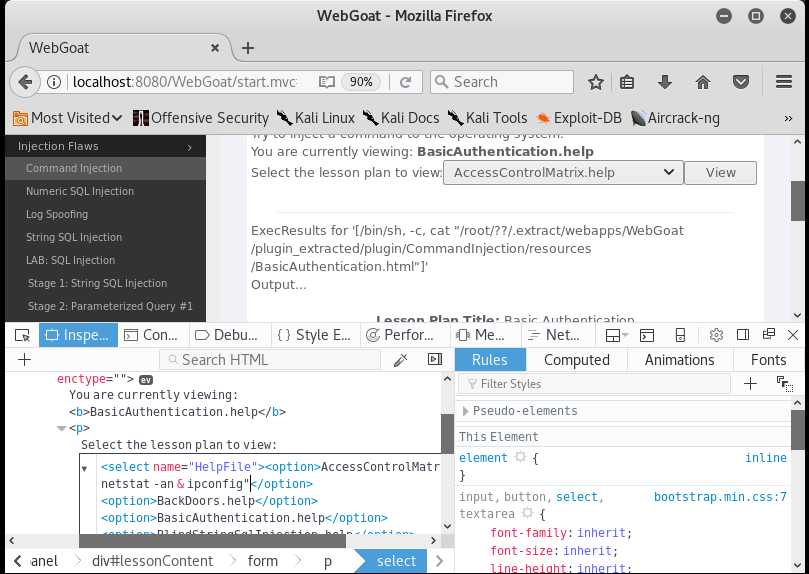The image size is (809, 574).
Task: Collapse the <p> node in markup
Action: [x=62, y=428]
